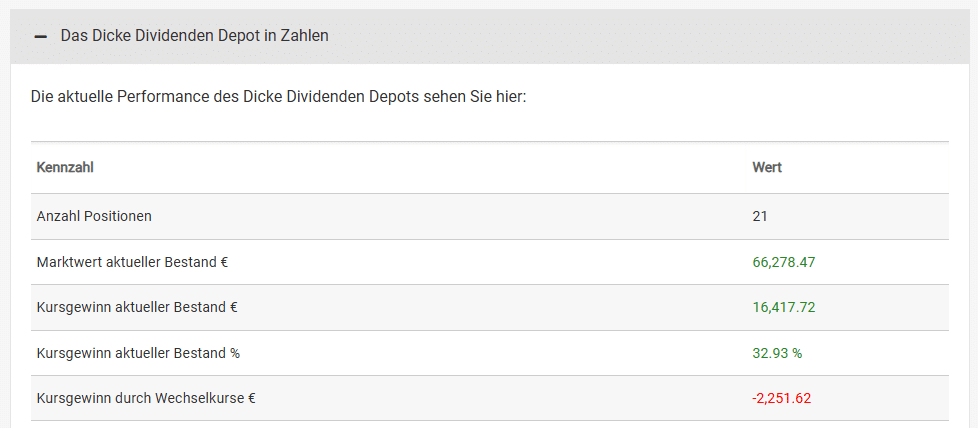Click the value 21 for positions
The width and height of the screenshot is (978, 428).
[x=760, y=216]
